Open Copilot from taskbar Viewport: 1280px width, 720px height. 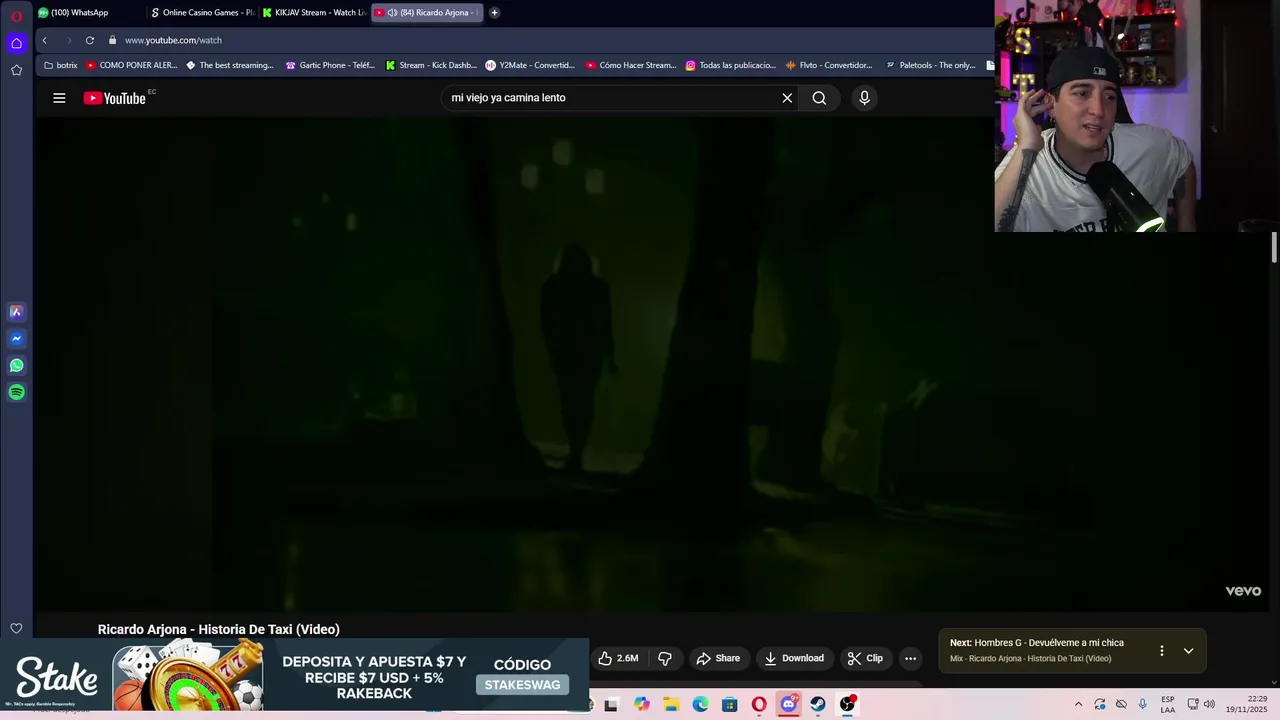click(x=641, y=704)
